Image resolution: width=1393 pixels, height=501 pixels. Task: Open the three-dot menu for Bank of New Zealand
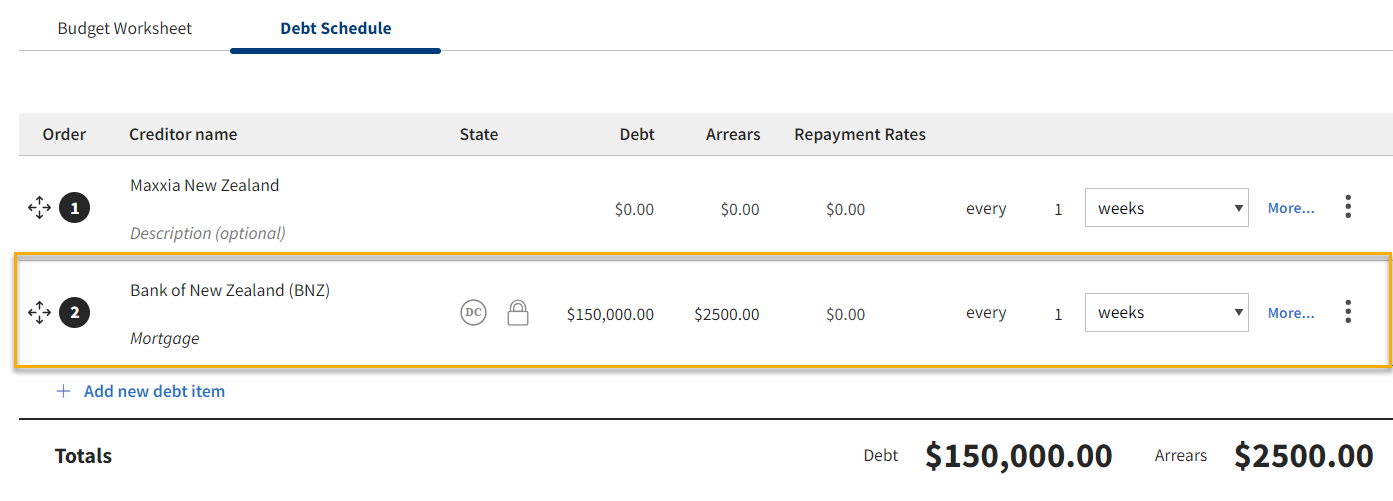pos(1348,312)
